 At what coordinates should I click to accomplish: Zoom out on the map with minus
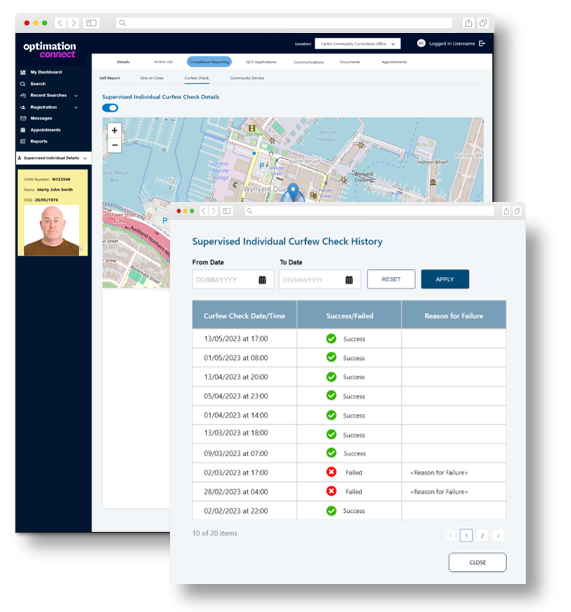tap(114, 145)
